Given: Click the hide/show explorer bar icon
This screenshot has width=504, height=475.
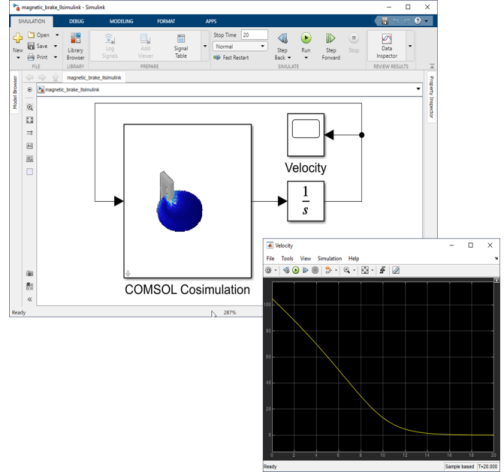Looking at the screenshot, I should tap(30, 89).
